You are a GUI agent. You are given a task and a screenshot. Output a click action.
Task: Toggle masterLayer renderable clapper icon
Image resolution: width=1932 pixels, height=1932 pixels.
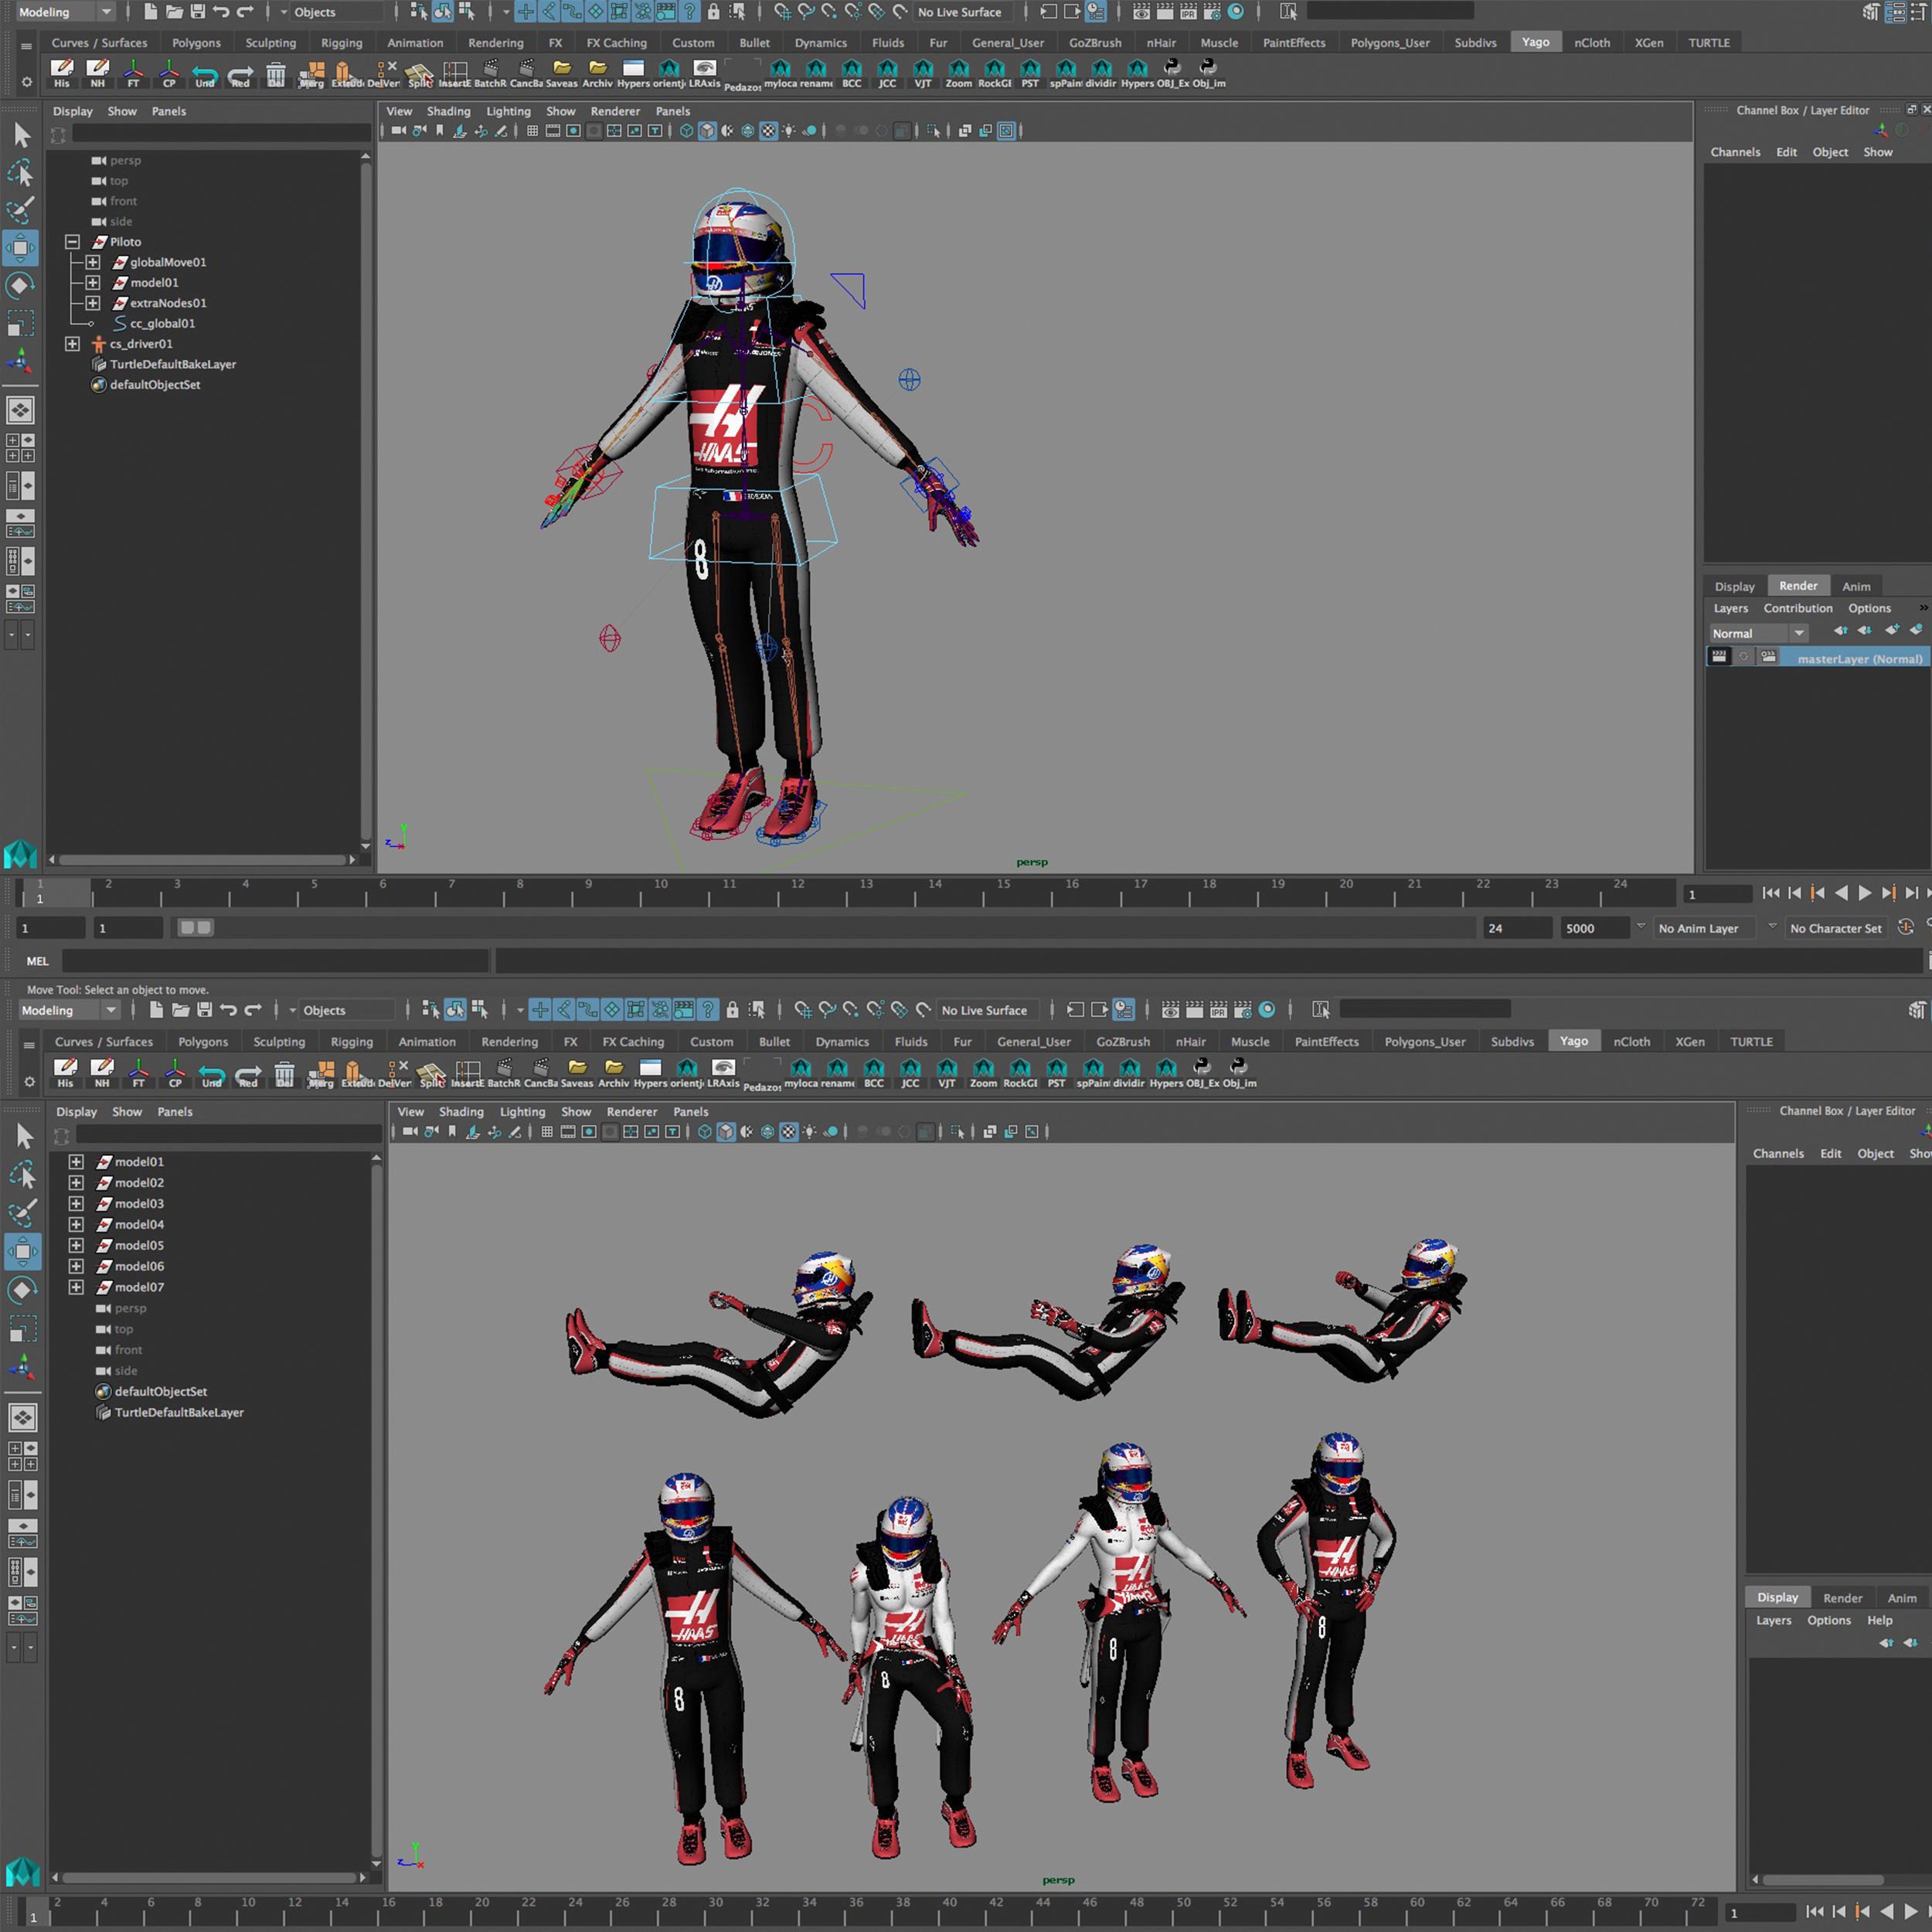click(x=1719, y=657)
